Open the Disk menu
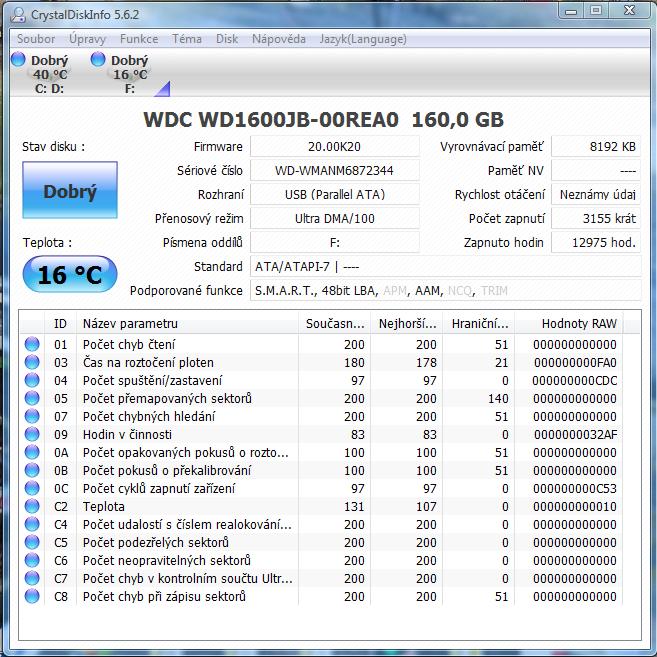The height and width of the screenshot is (657, 657). [x=227, y=39]
